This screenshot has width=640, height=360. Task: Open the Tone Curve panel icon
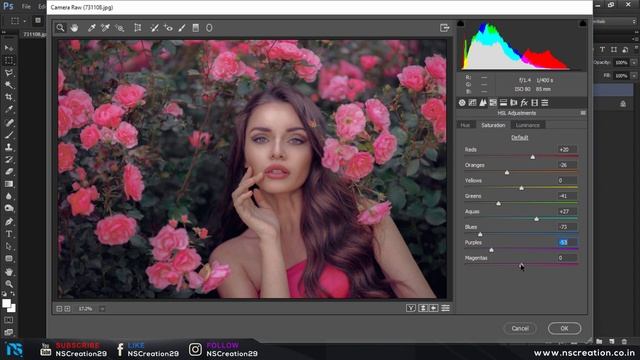[x=472, y=103]
